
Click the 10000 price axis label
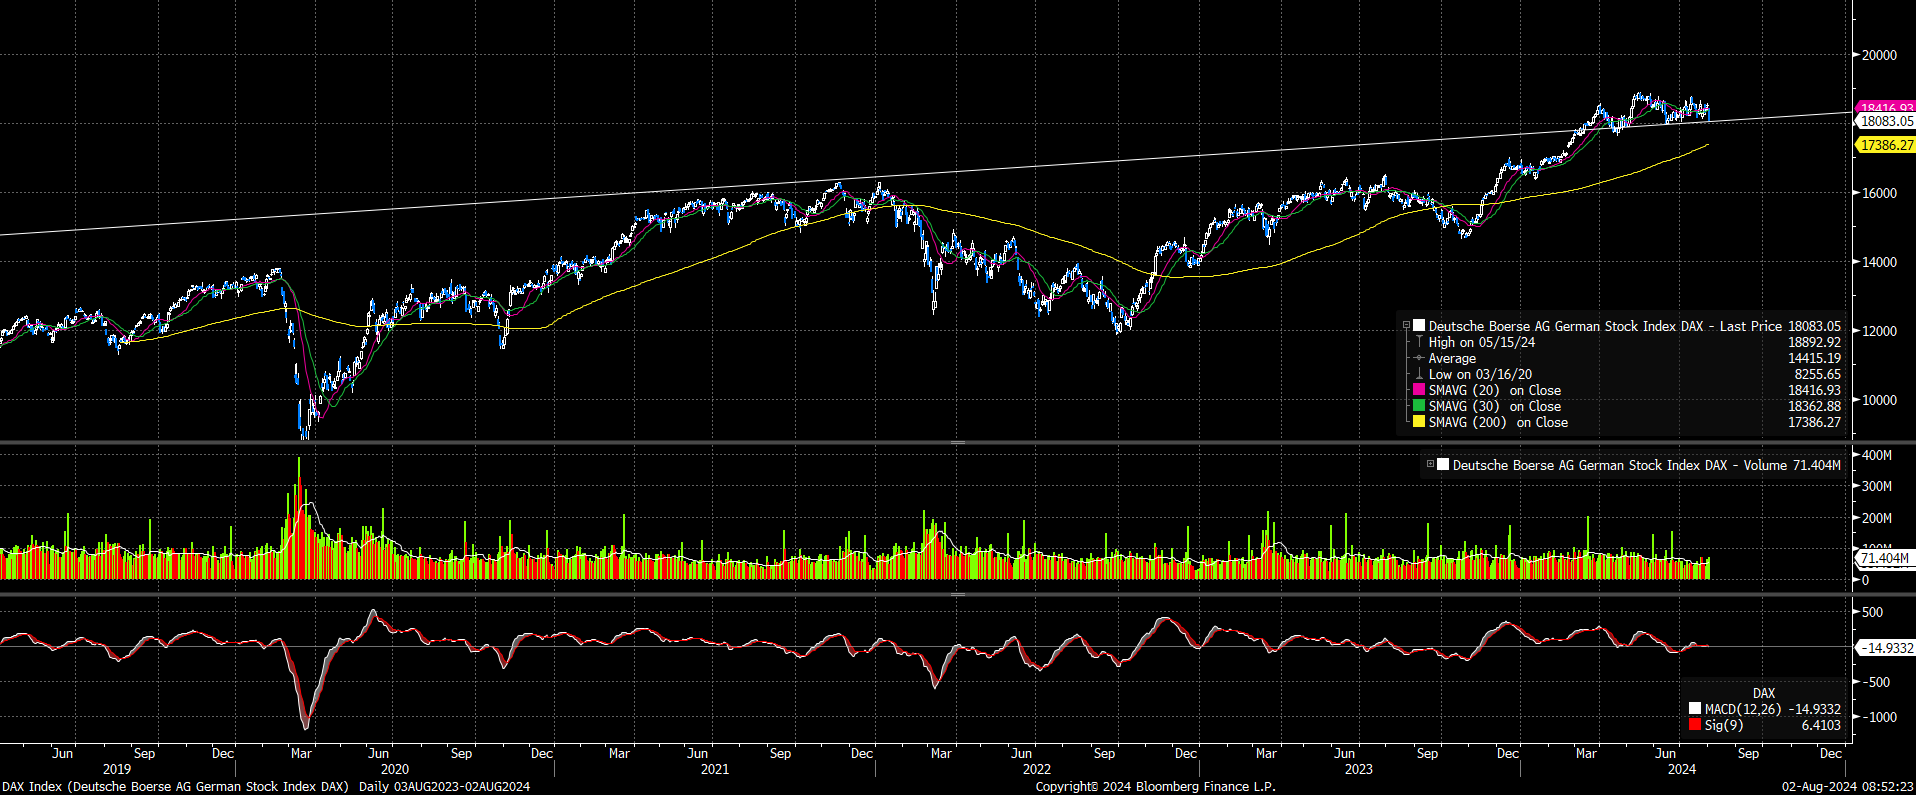[x=1879, y=400]
